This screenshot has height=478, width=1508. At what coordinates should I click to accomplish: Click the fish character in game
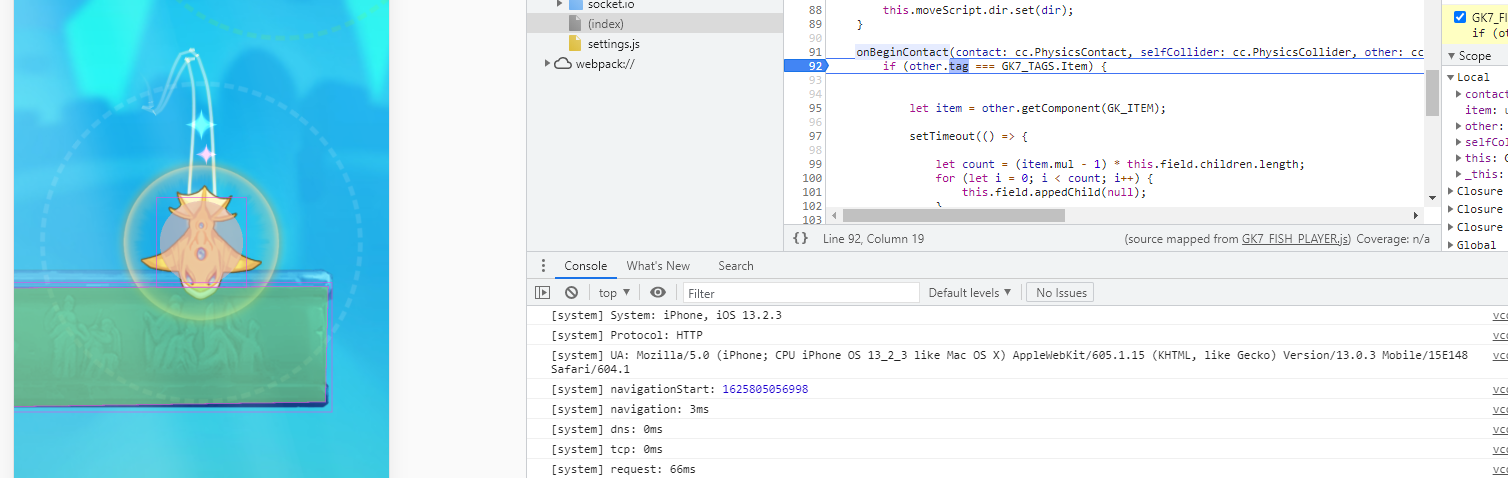202,241
